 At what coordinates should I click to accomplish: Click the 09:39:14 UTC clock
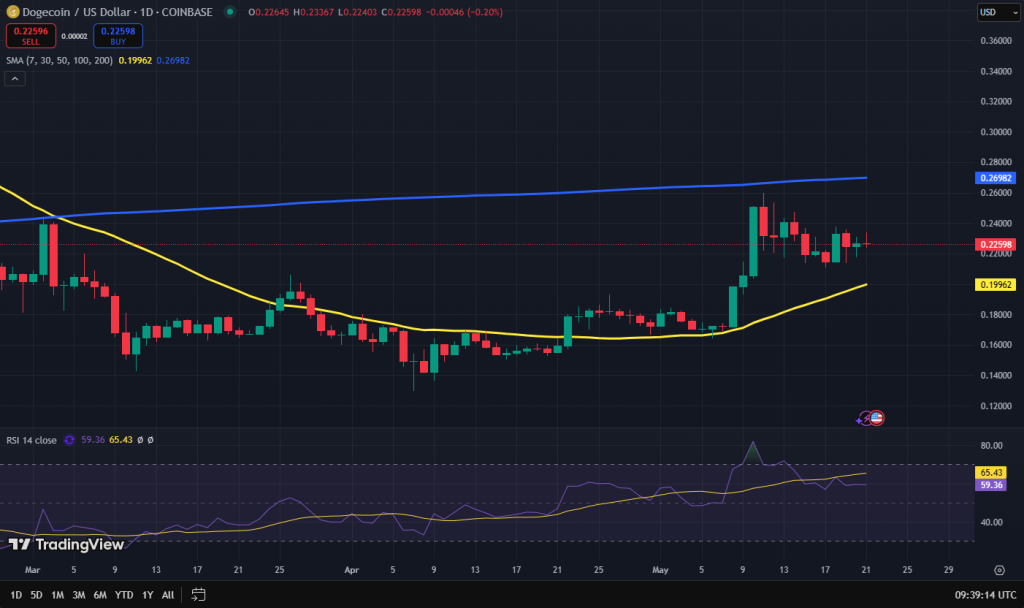pos(985,595)
